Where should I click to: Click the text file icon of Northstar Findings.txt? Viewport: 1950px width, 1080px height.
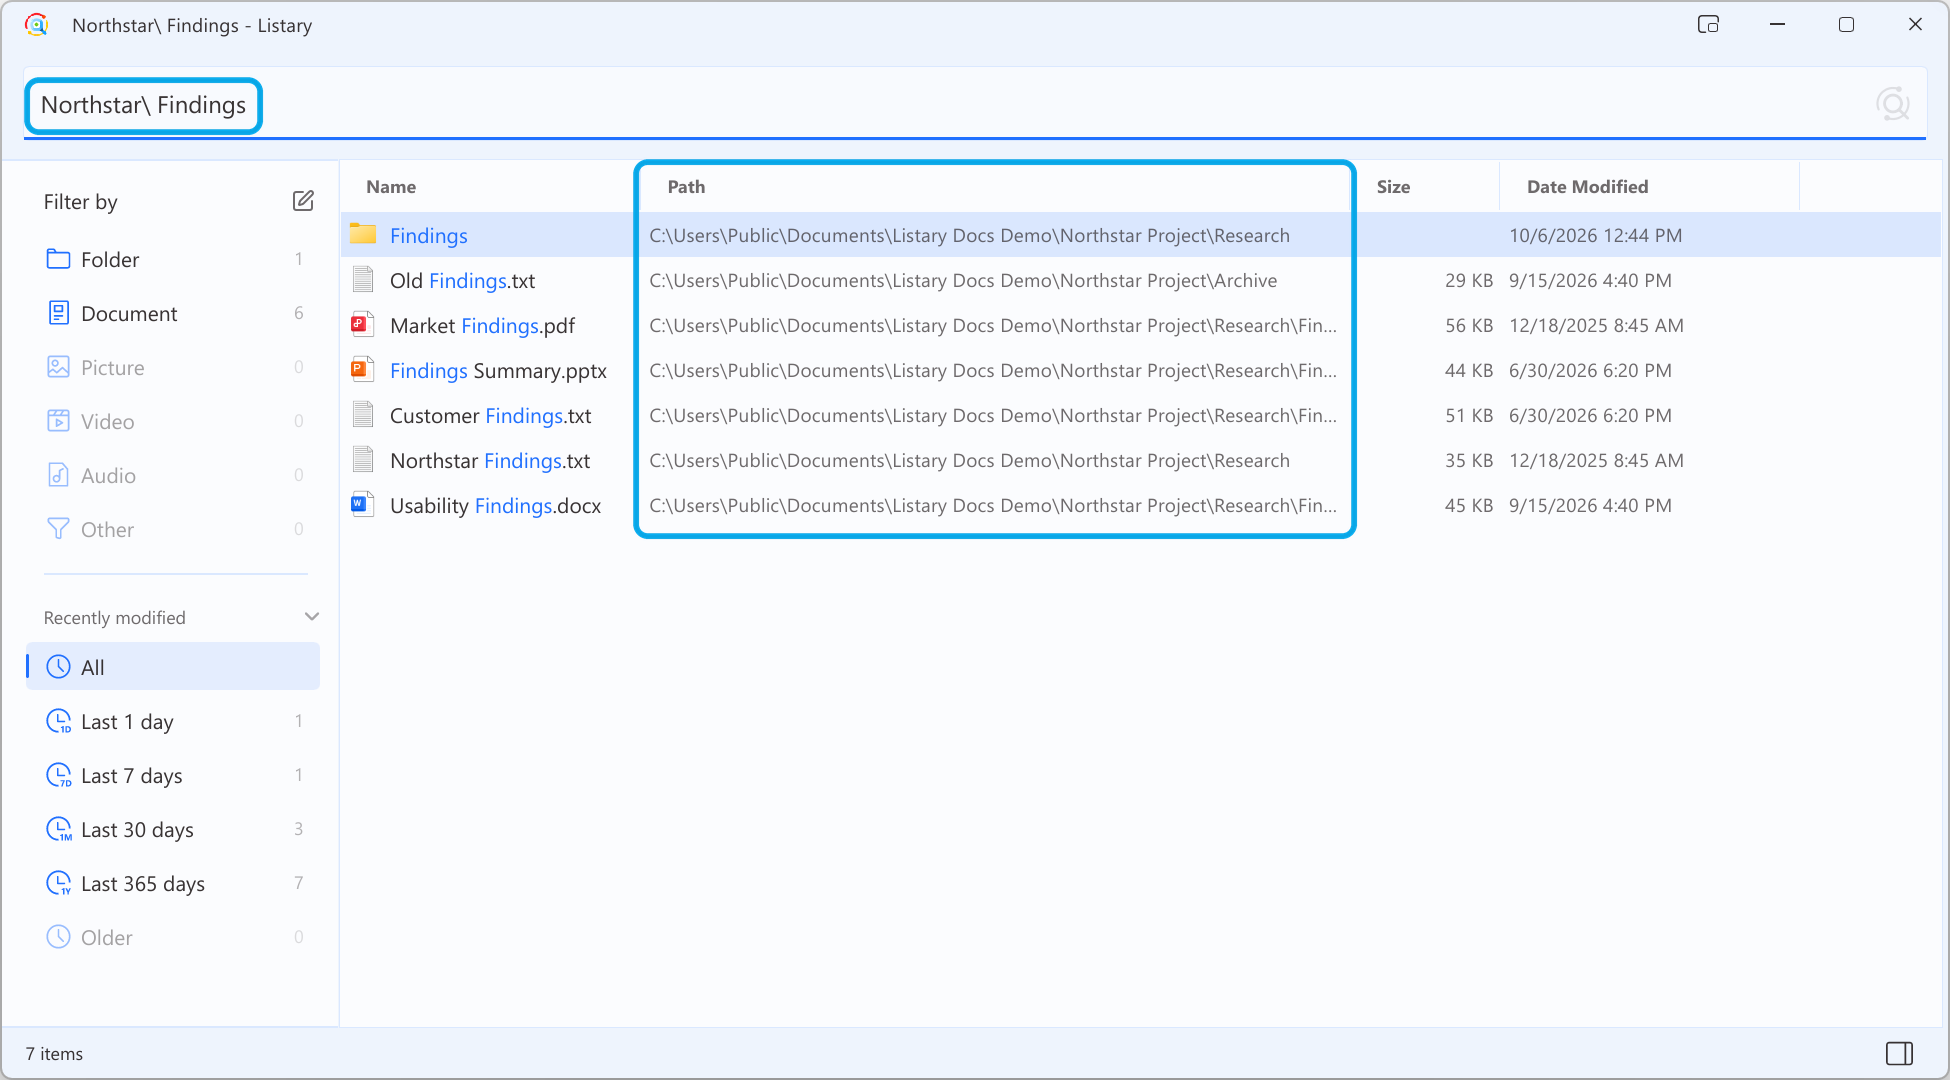pos(363,460)
